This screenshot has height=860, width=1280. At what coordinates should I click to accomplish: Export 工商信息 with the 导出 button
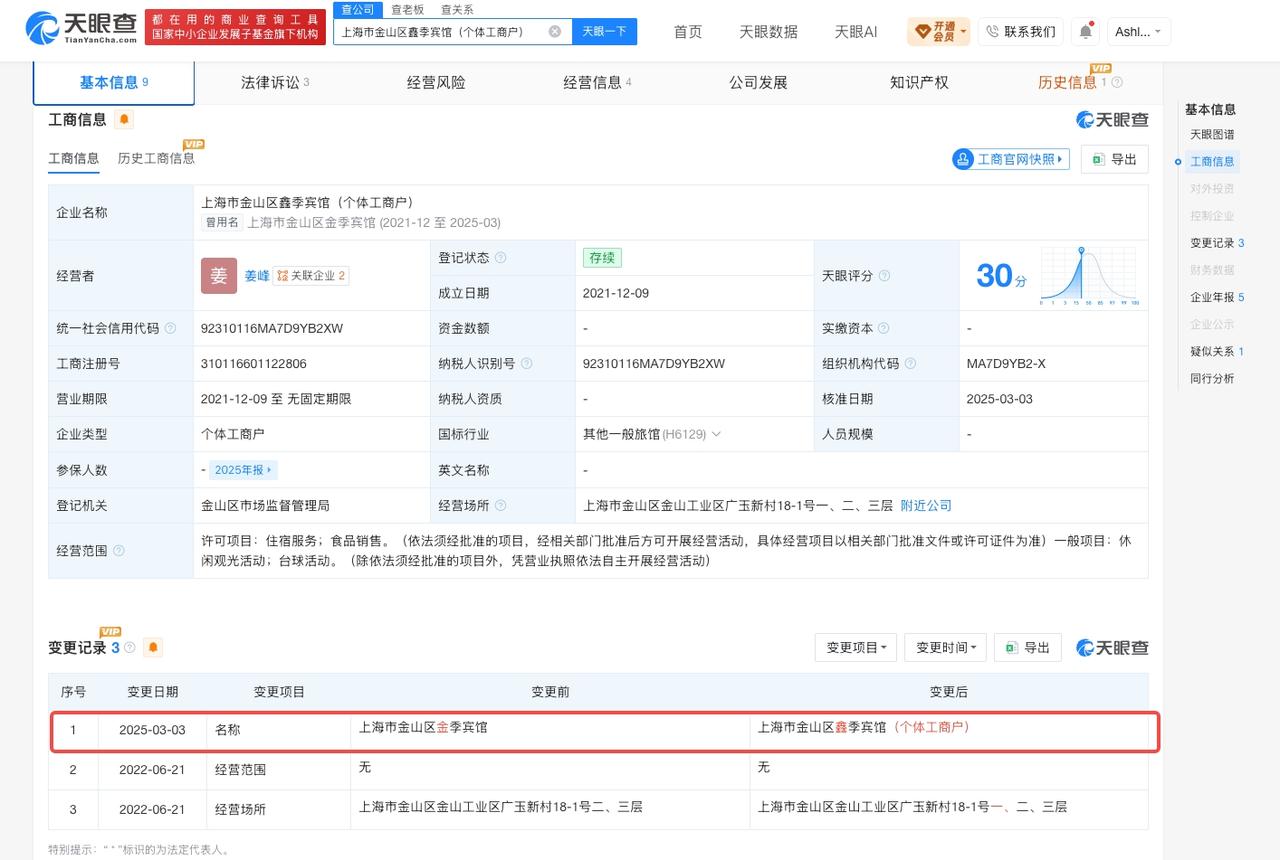[1115, 159]
